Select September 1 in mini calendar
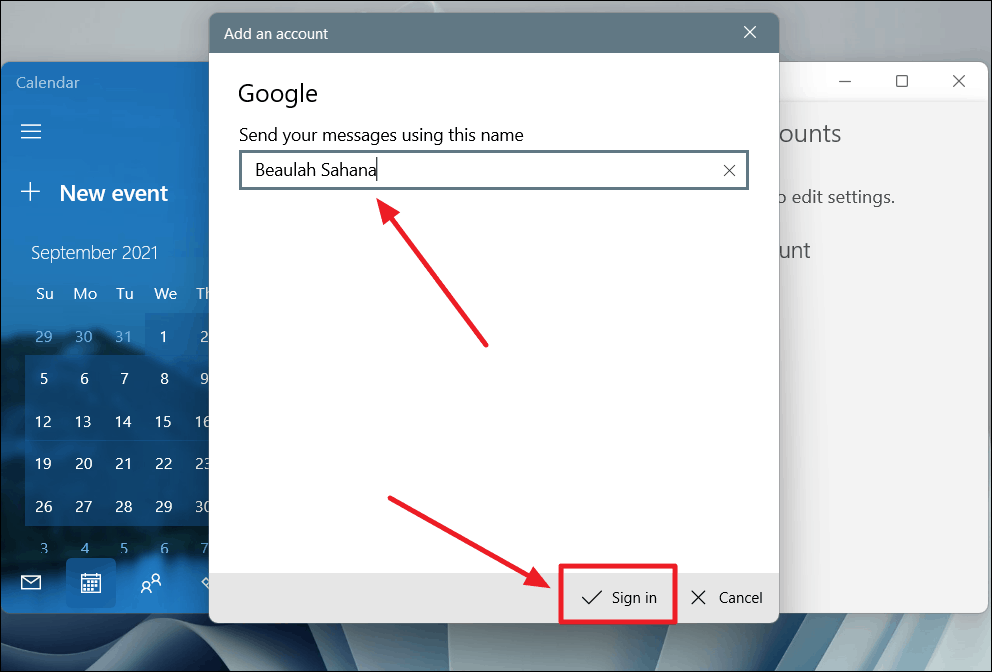 point(163,336)
